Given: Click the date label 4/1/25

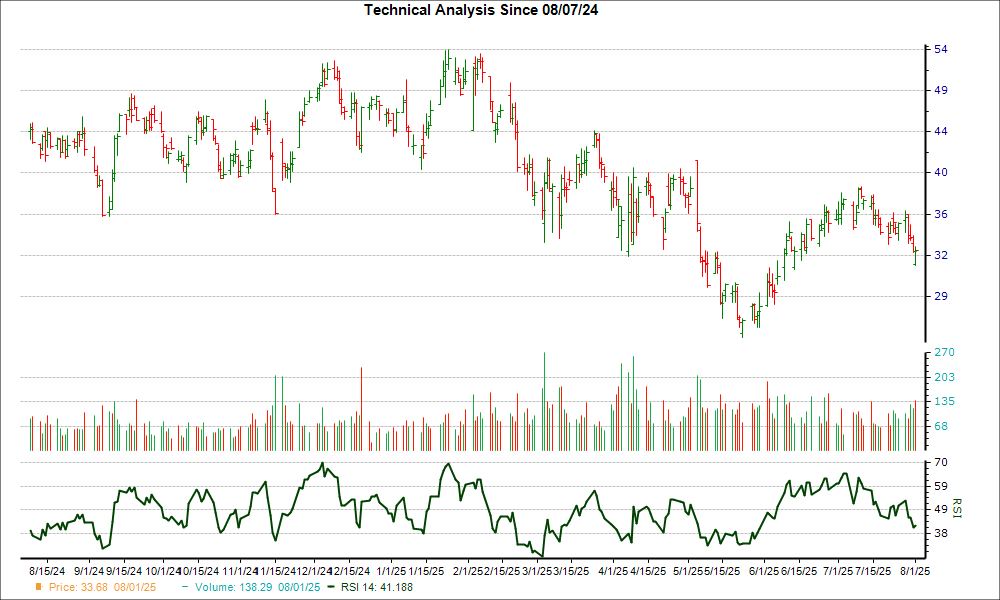Looking at the screenshot, I should 613,571.
